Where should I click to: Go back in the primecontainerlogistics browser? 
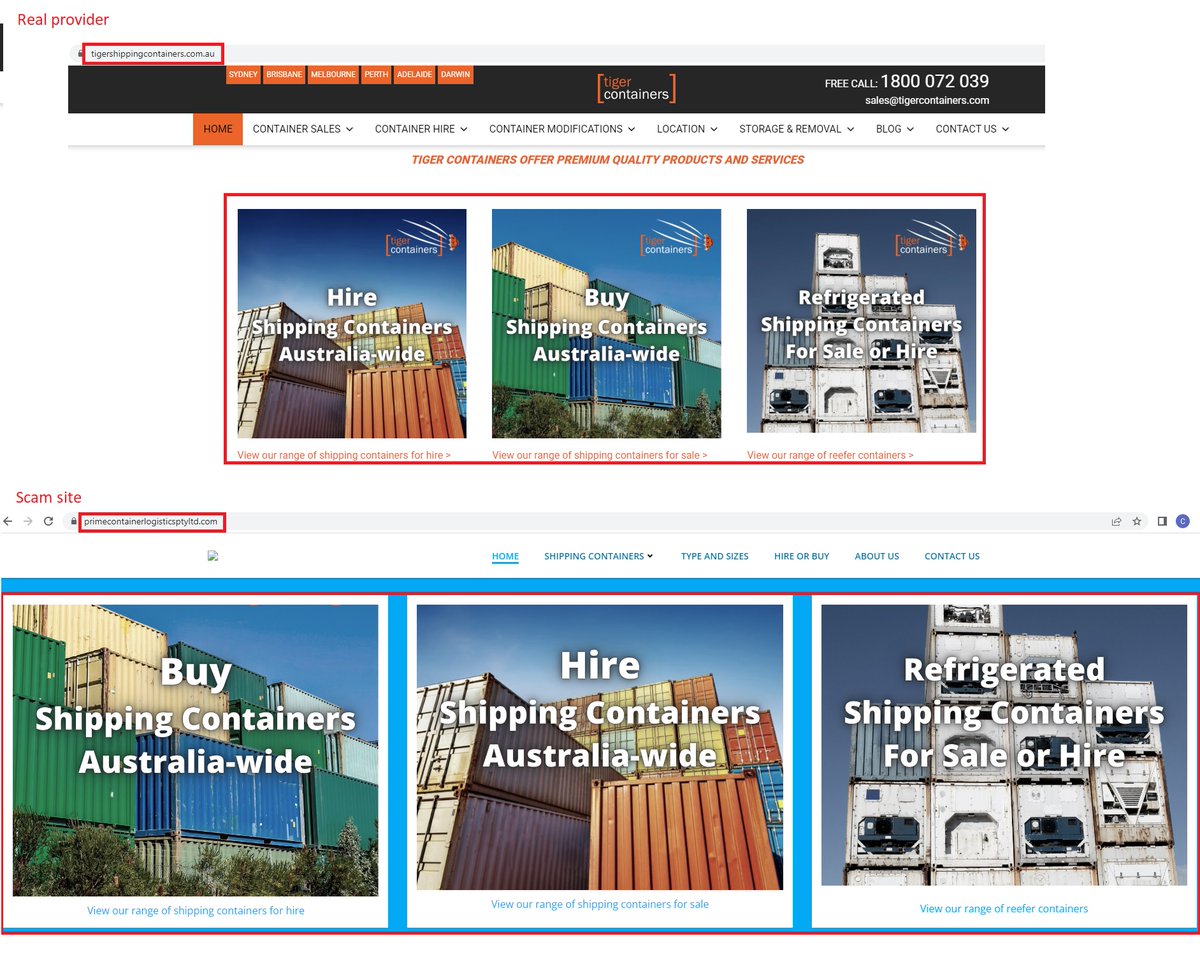coord(8,522)
